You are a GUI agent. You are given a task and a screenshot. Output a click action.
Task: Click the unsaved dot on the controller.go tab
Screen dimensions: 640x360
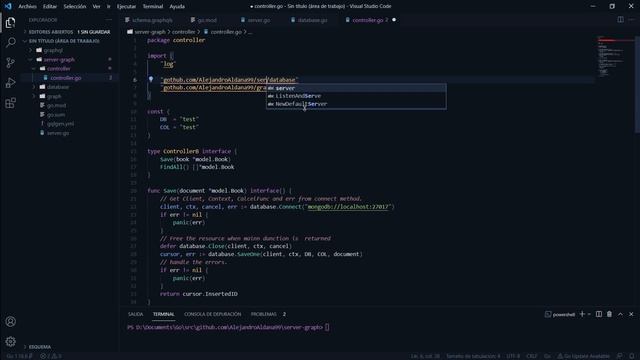pyautogui.click(x=394, y=20)
